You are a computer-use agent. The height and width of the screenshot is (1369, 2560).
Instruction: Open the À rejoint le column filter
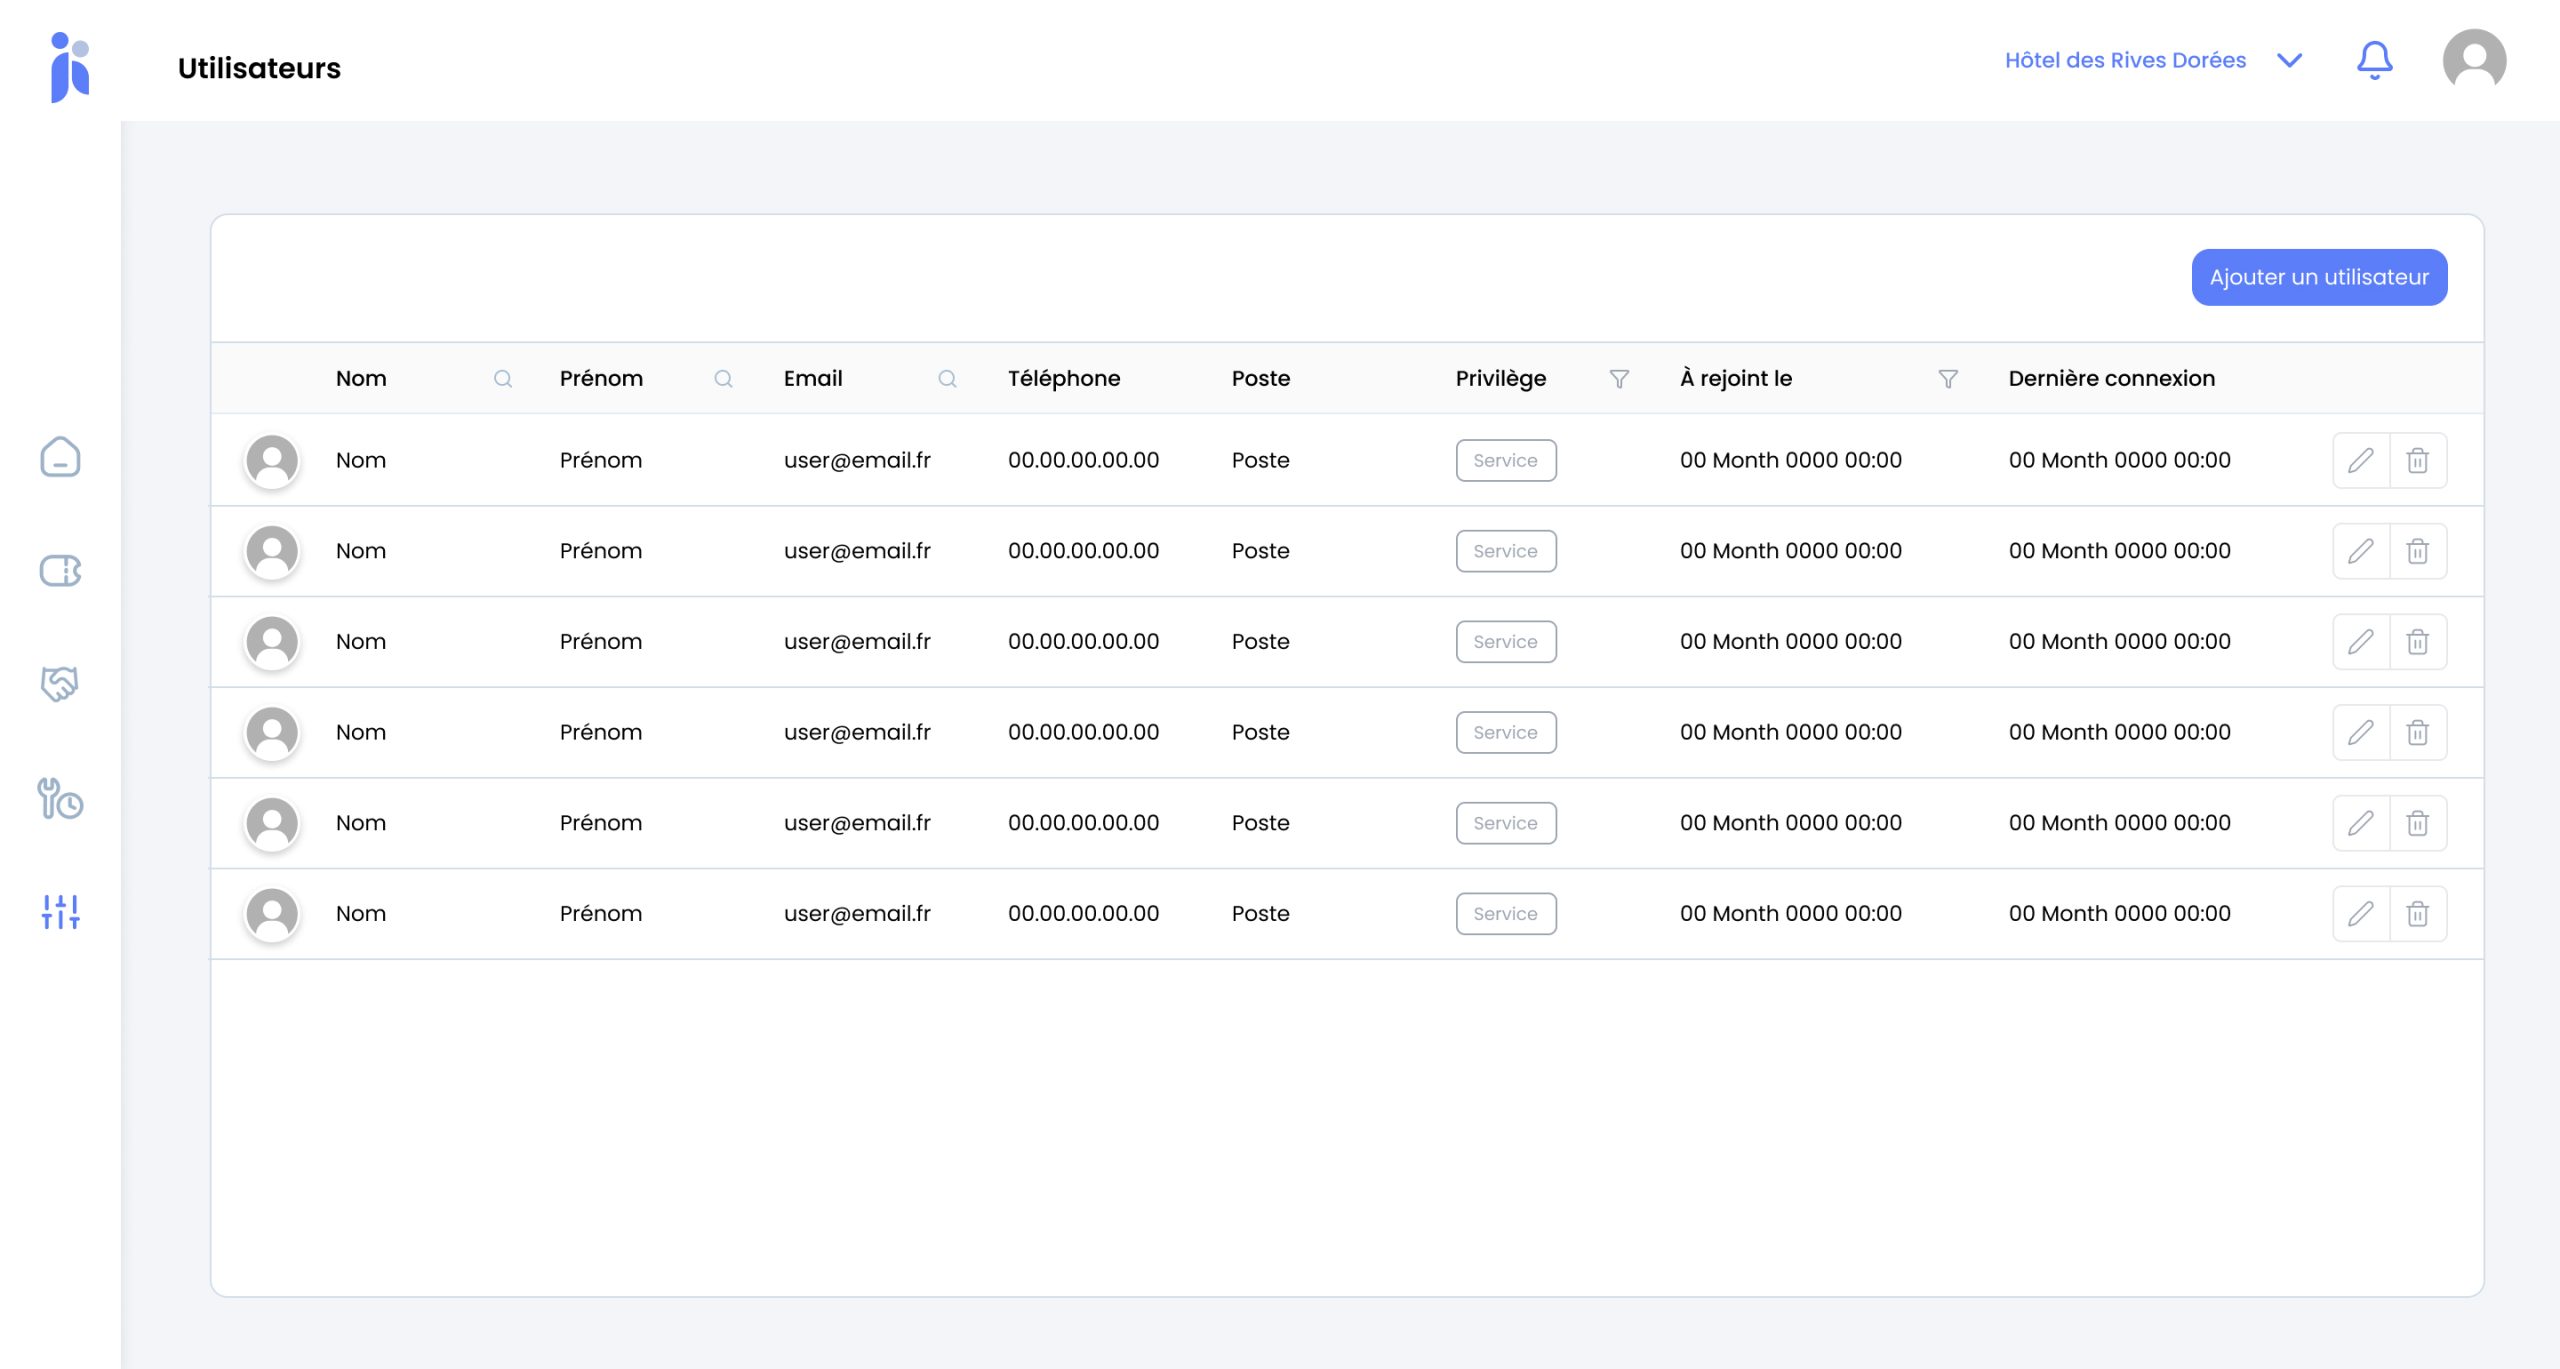(x=1948, y=379)
